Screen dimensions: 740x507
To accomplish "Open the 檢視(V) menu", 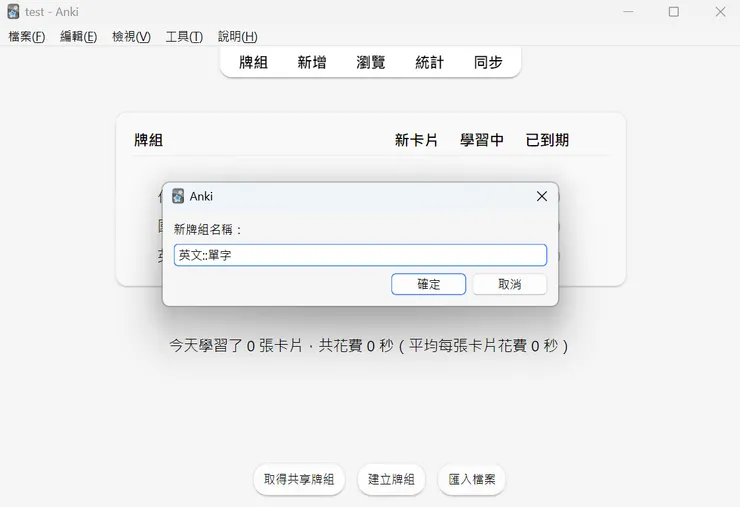I will [x=131, y=36].
